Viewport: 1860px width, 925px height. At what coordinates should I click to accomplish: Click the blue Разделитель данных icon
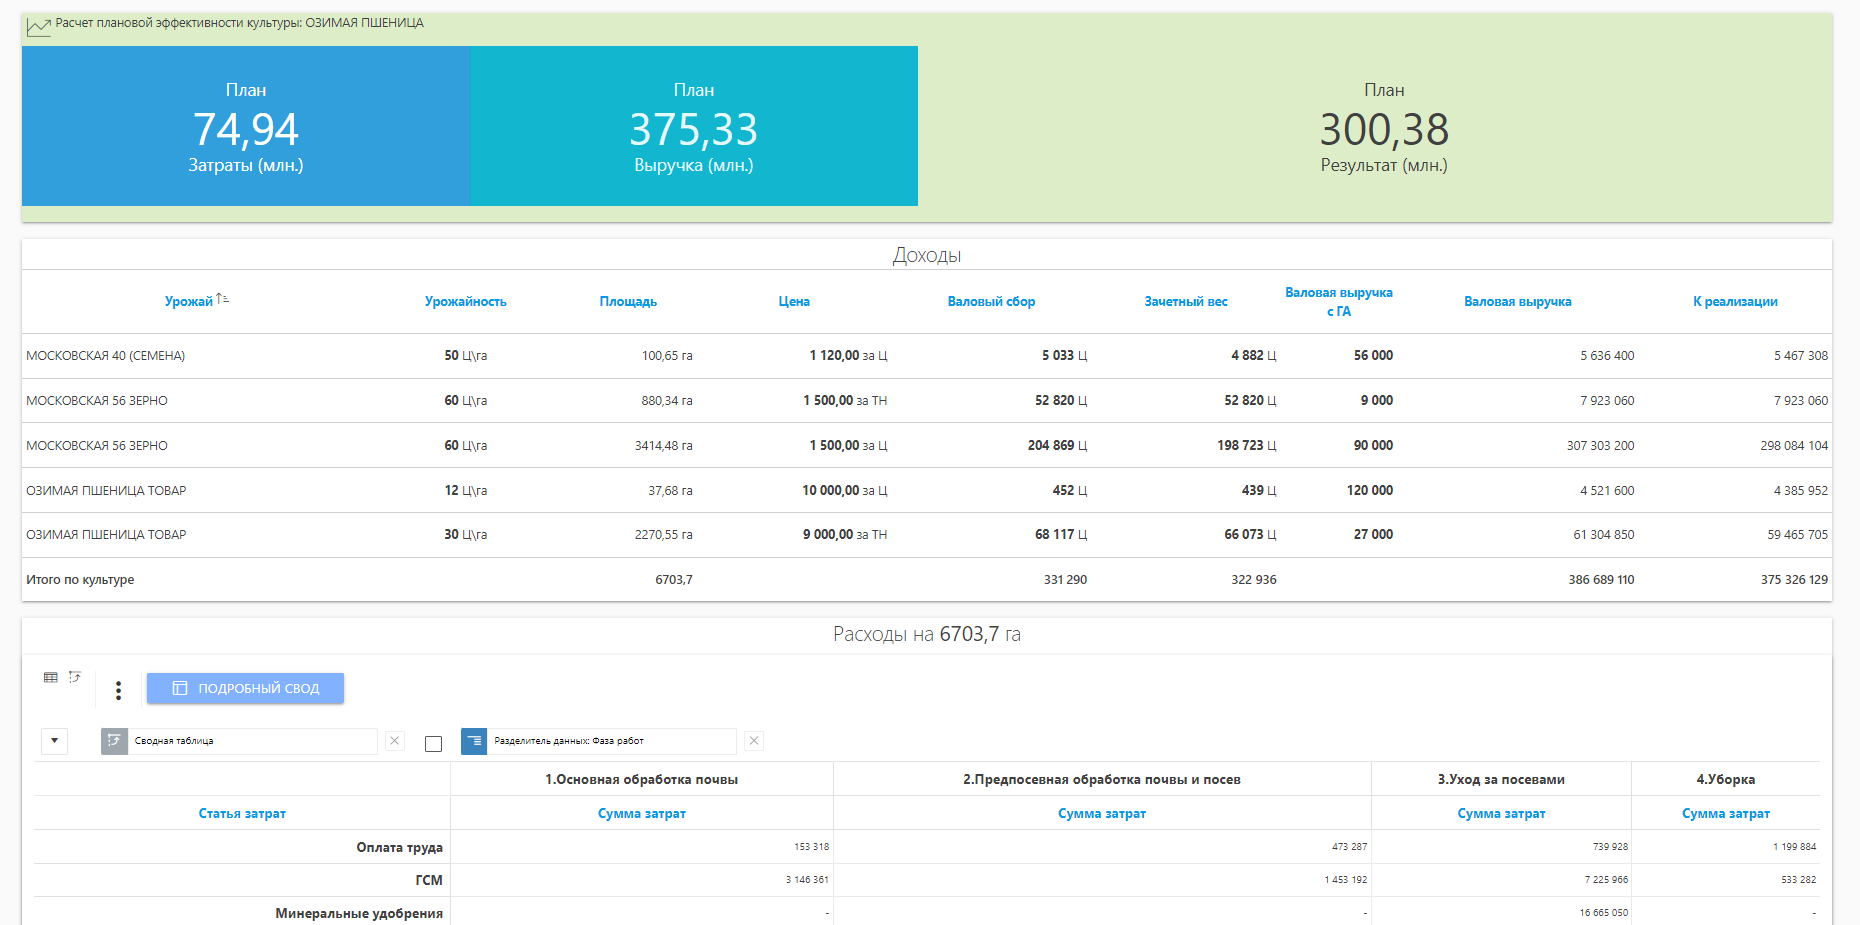(x=474, y=741)
